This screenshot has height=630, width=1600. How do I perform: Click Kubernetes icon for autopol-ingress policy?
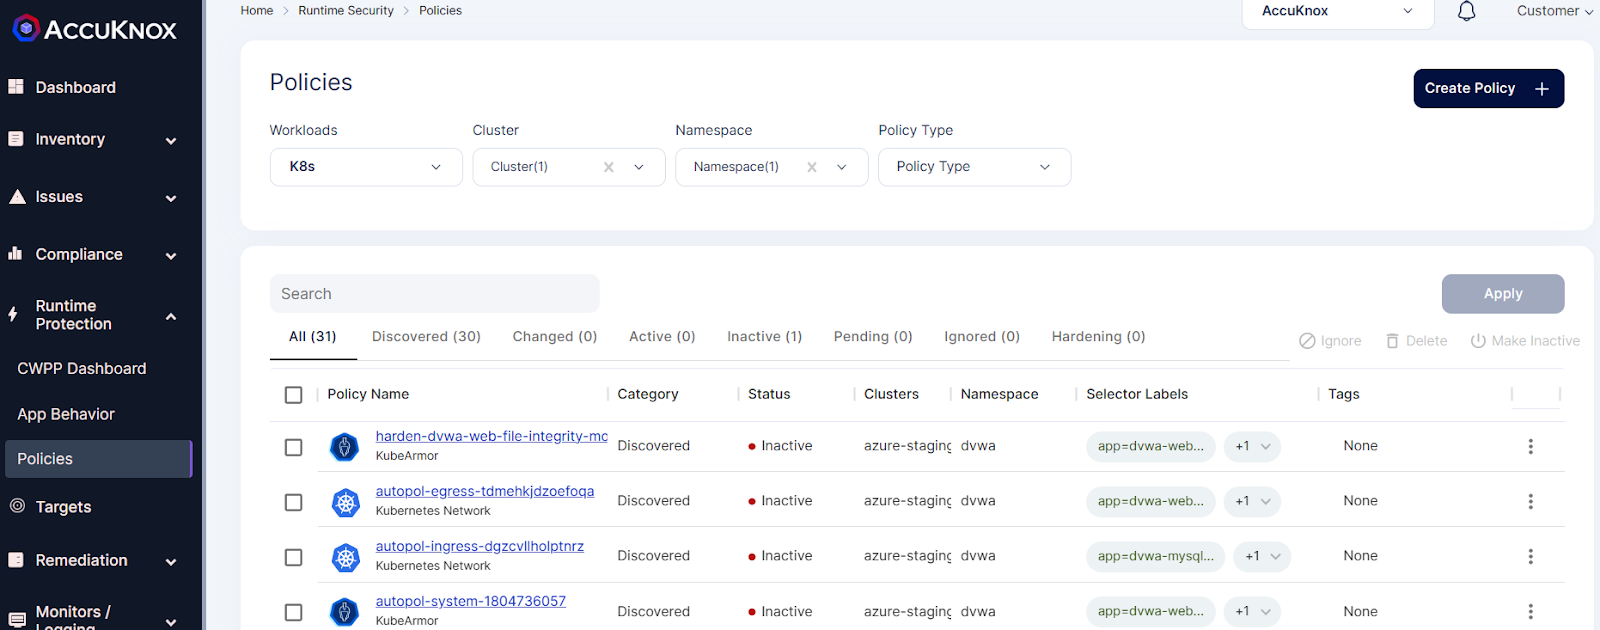click(x=346, y=557)
